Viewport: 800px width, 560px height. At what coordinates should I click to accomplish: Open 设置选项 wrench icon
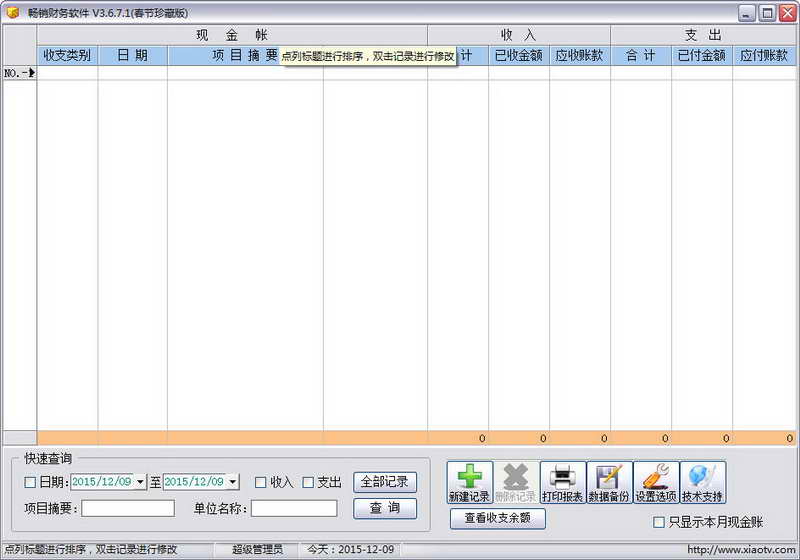[656, 482]
